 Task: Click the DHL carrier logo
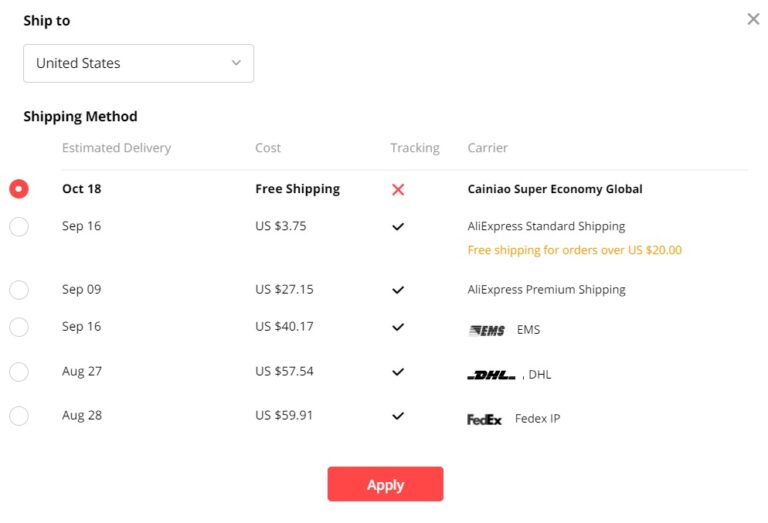pos(491,376)
